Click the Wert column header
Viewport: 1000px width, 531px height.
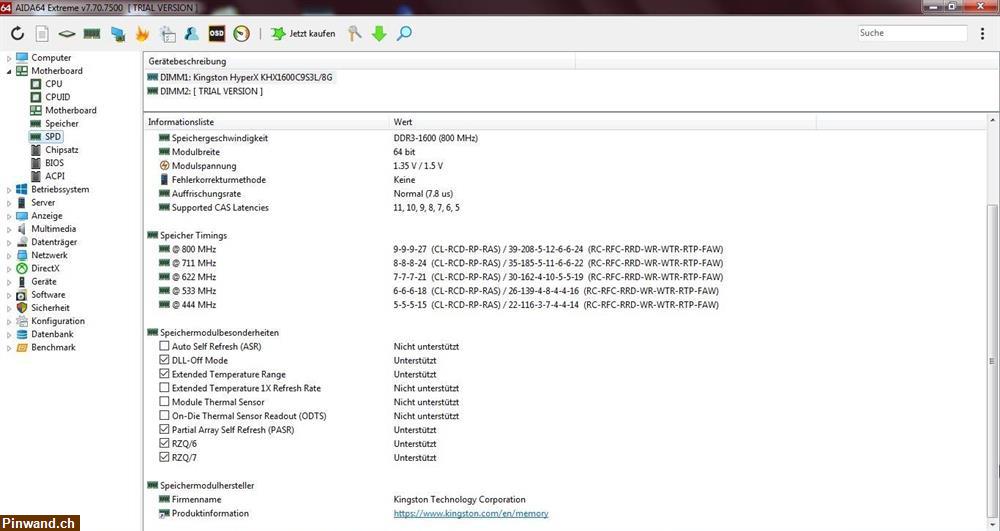[x=603, y=122]
